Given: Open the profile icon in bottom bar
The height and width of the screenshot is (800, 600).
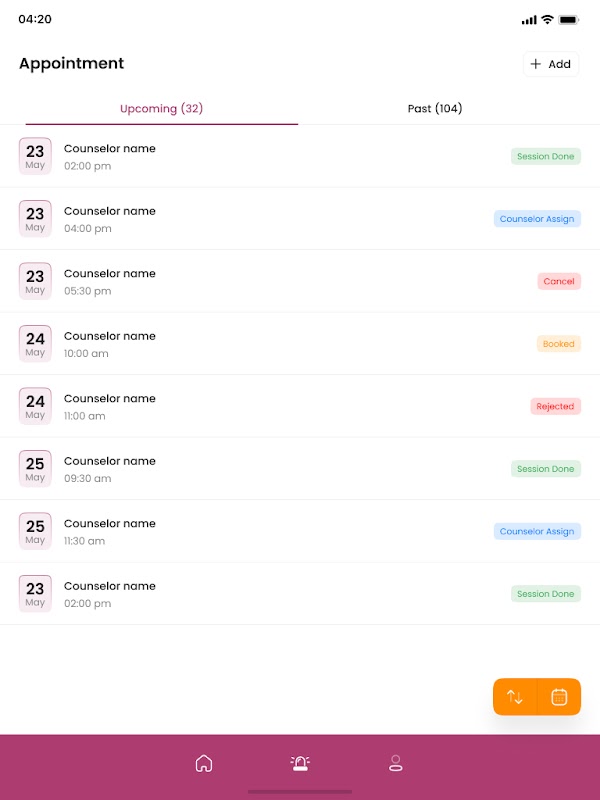Looking at the screenshot, I should click(x=395, y=764).
